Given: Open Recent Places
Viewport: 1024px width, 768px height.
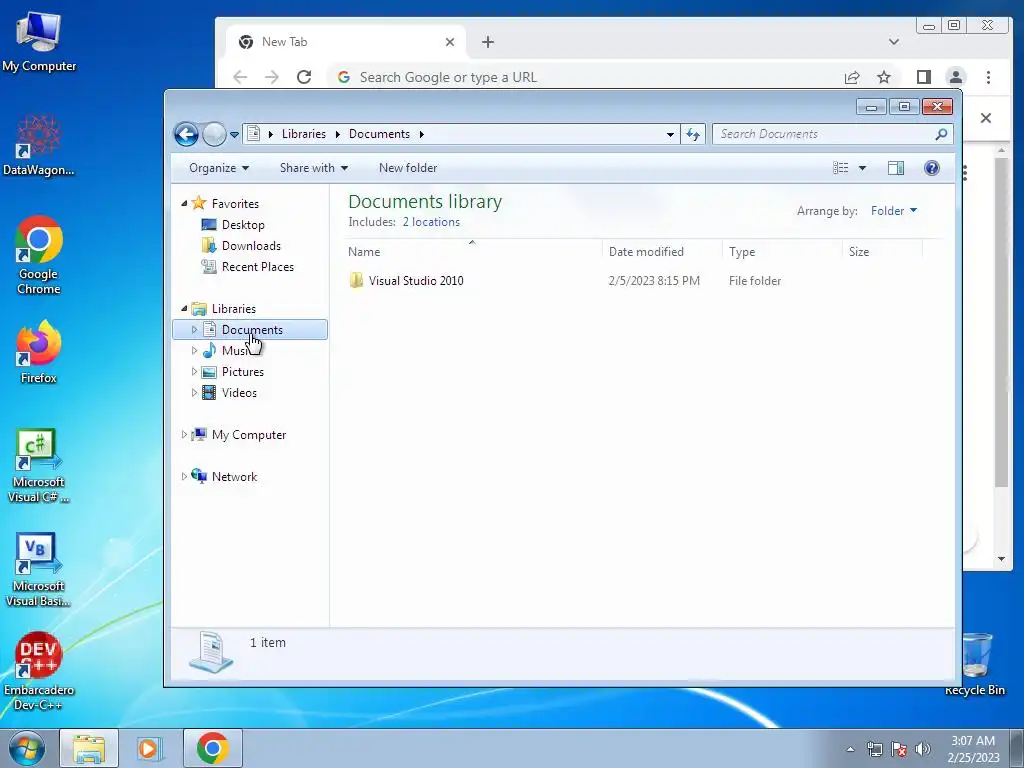Looking at the screenshot, I should pos(257,266).
